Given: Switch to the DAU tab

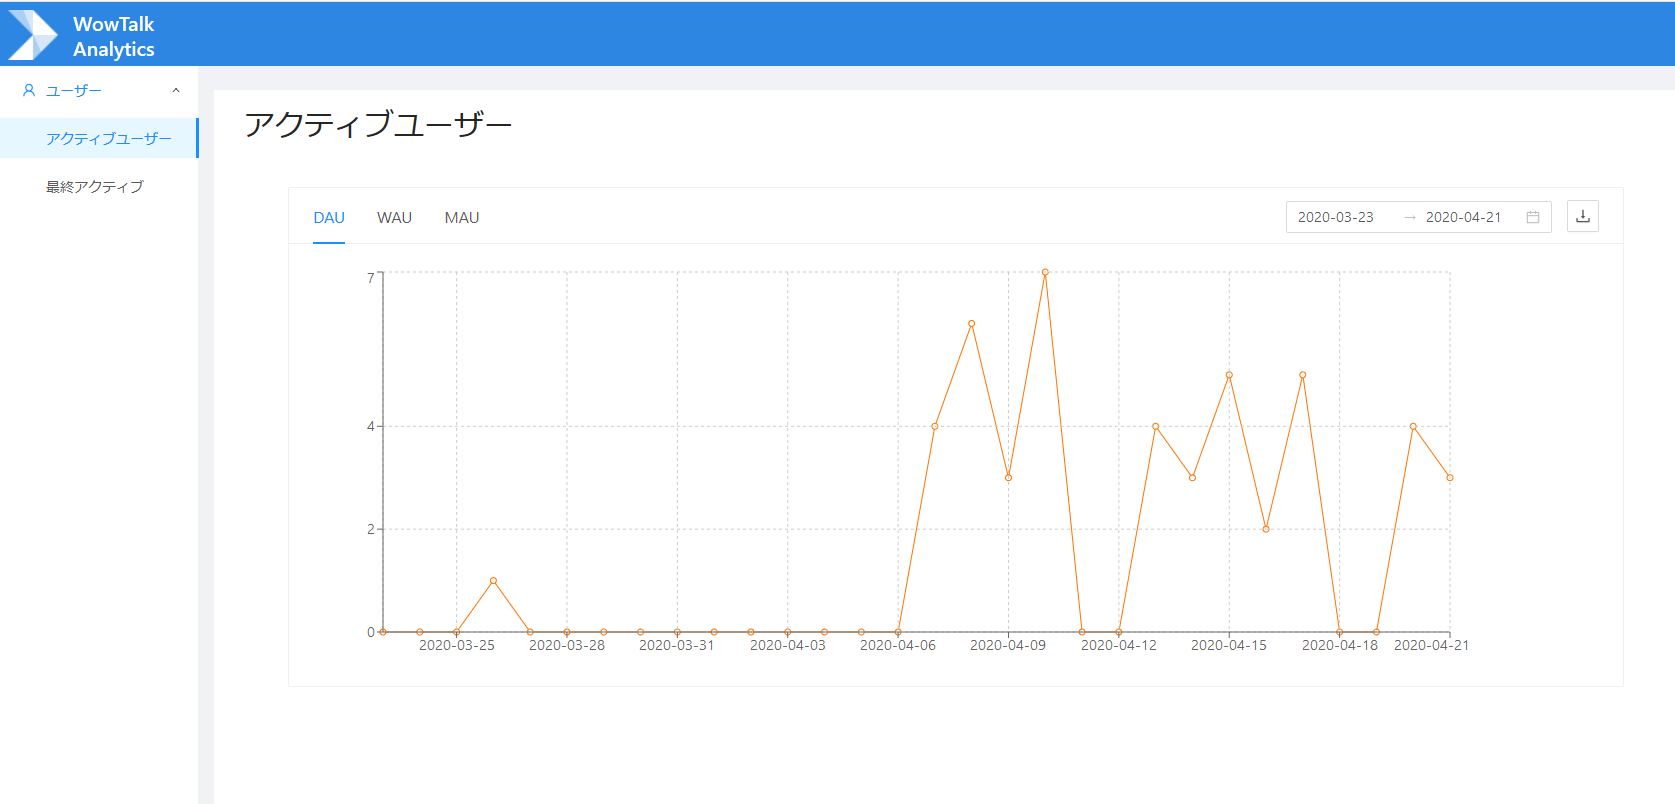Looking at the screenshot, I should click(x=329, y=218).
